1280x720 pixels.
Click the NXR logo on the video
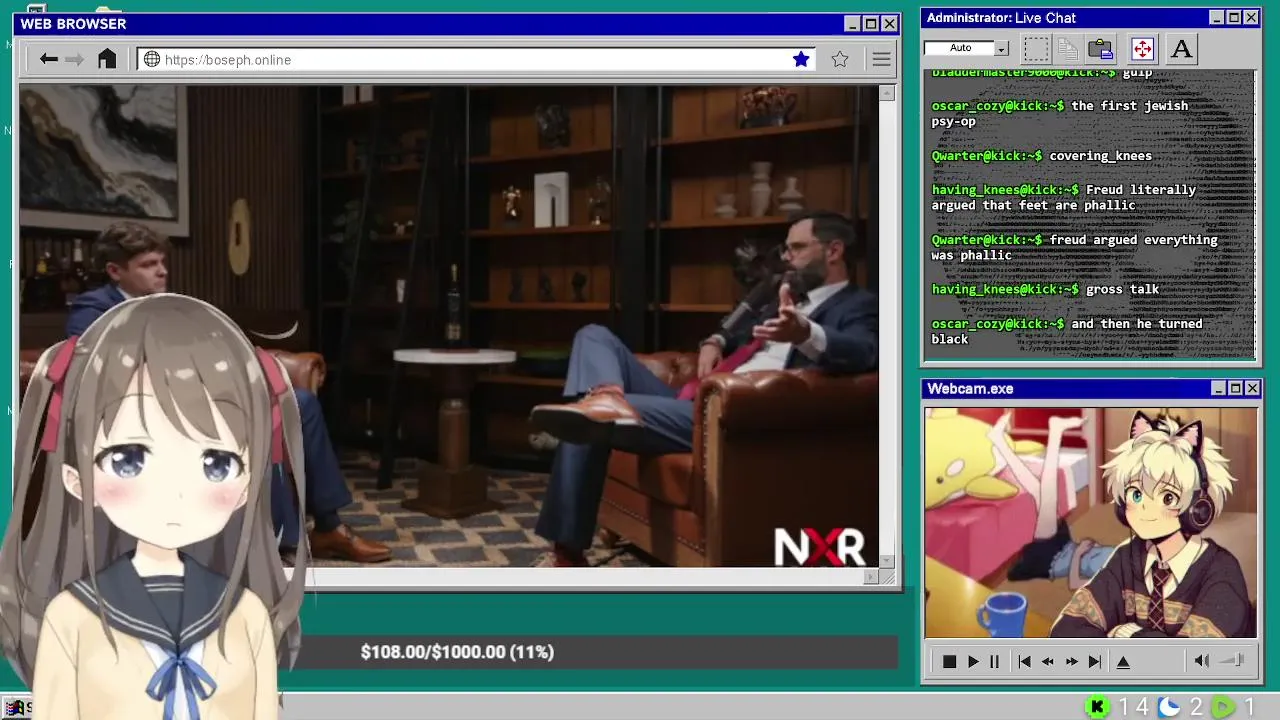820,547
